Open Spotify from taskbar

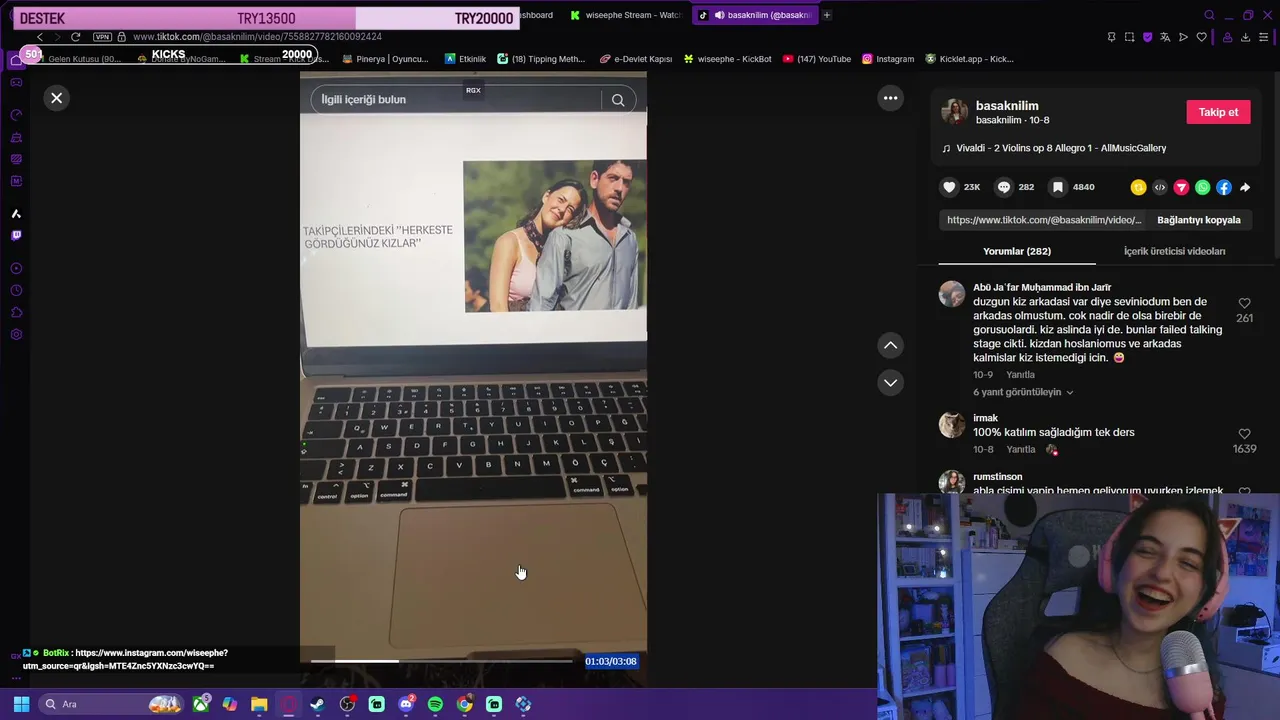pos(435,704)
